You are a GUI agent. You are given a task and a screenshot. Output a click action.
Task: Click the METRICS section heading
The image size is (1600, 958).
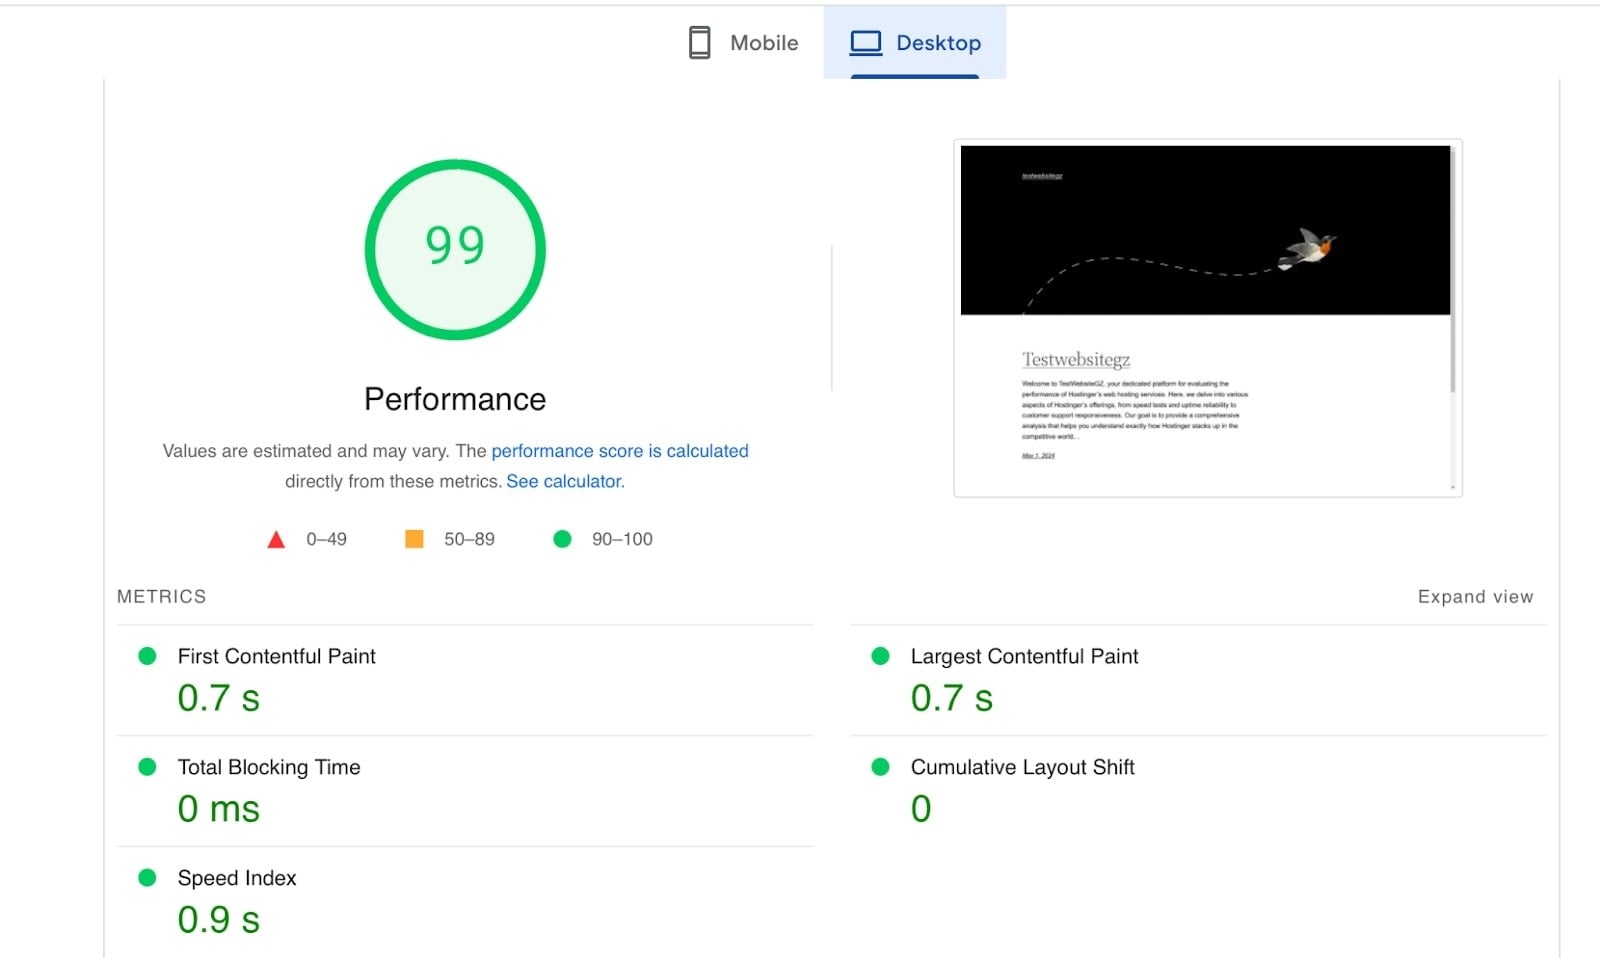click(162, 597)
